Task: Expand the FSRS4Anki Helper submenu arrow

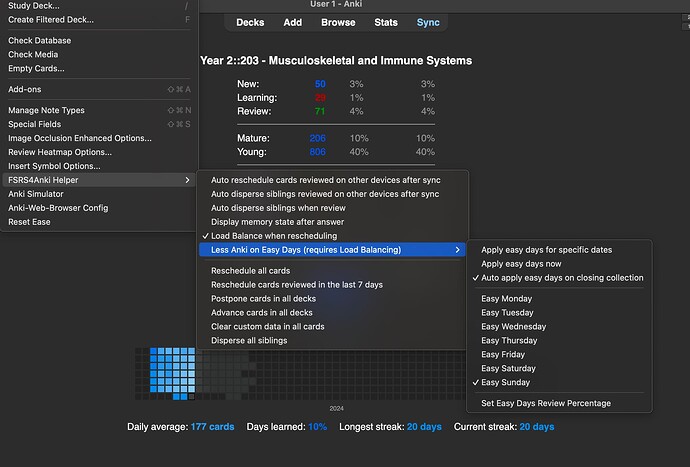Action: 187,180
